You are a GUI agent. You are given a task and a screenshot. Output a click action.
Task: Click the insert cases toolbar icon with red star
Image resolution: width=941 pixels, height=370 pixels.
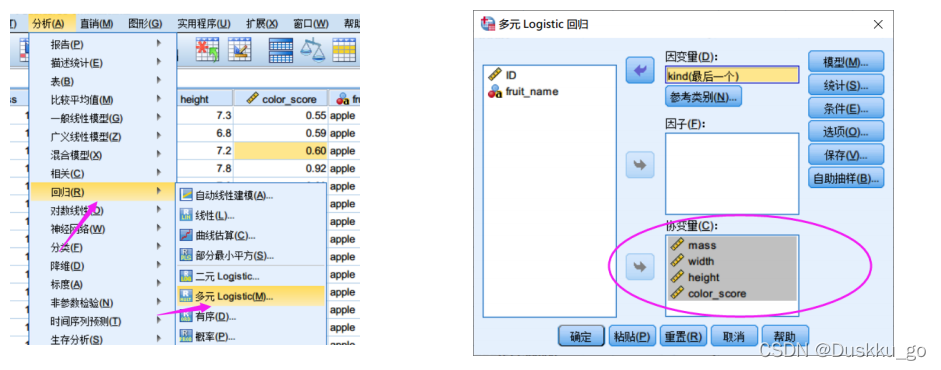[207, 50]
